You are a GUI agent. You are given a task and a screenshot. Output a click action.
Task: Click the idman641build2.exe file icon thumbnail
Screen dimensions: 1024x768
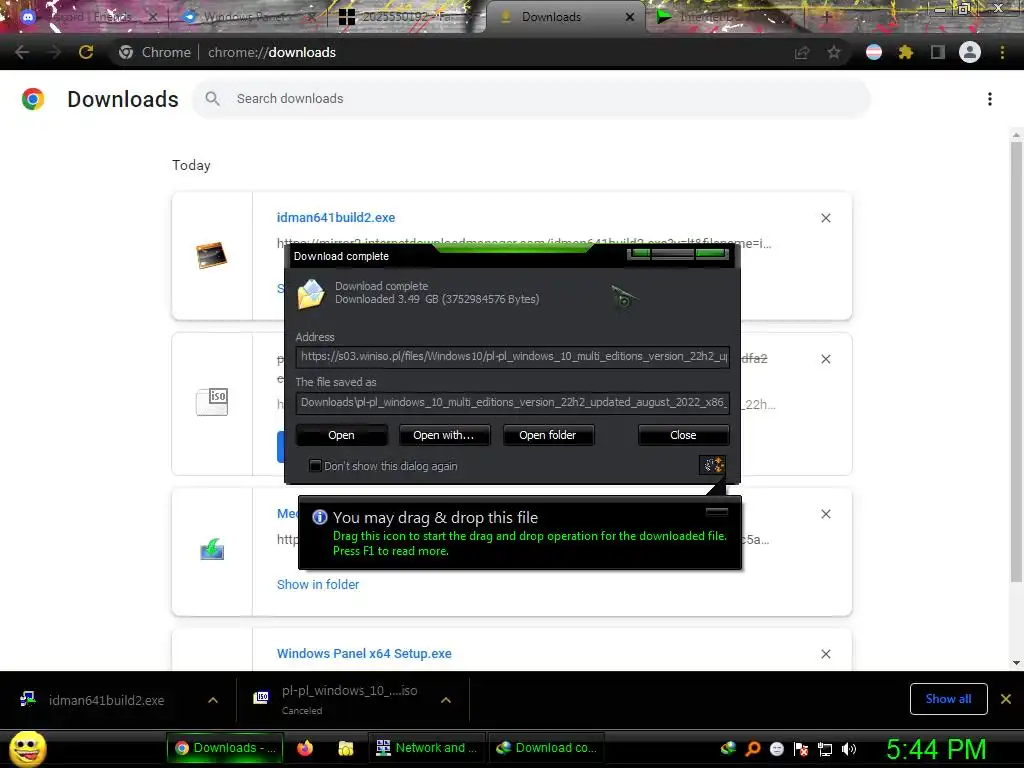point(212,255)
